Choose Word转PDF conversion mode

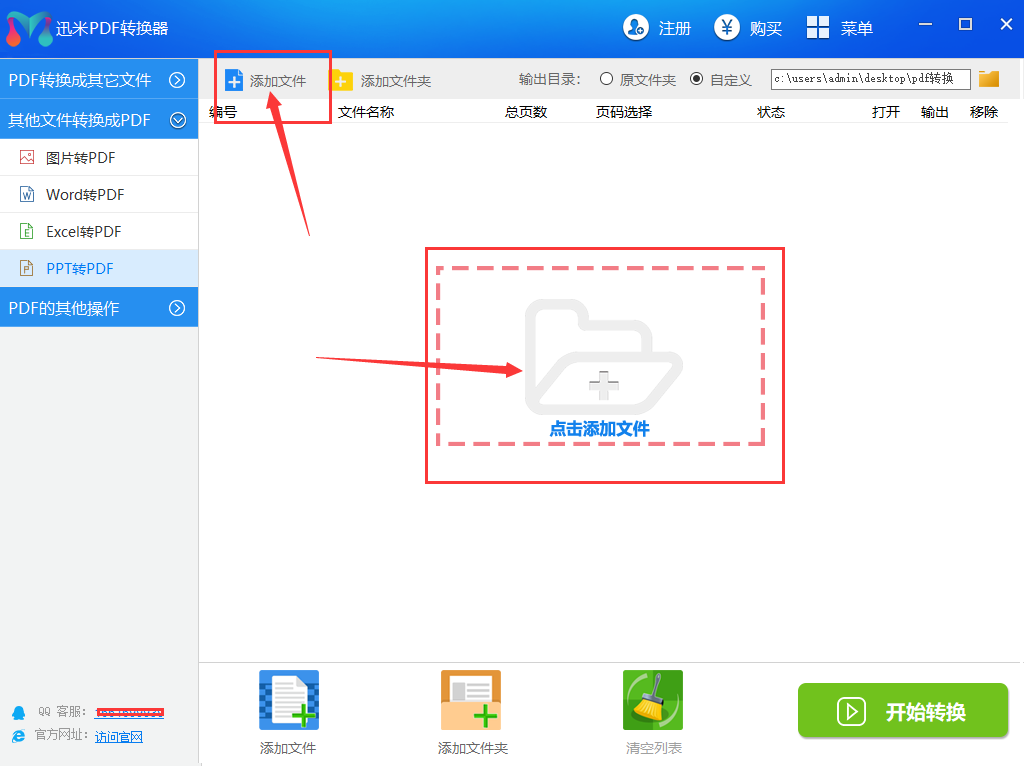(x=85, y=194)
